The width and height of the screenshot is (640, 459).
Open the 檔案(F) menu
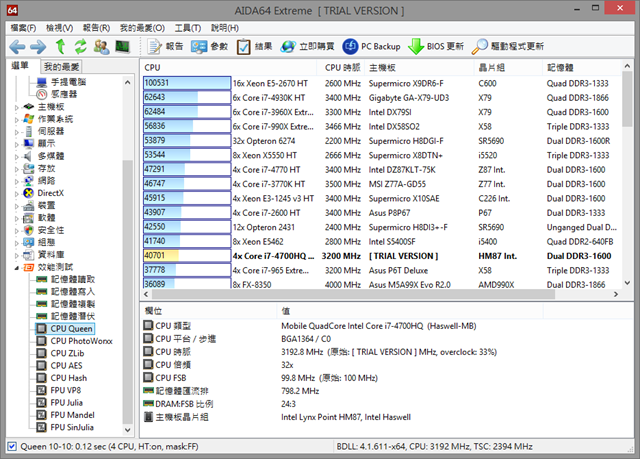click(x=23, y=28)
